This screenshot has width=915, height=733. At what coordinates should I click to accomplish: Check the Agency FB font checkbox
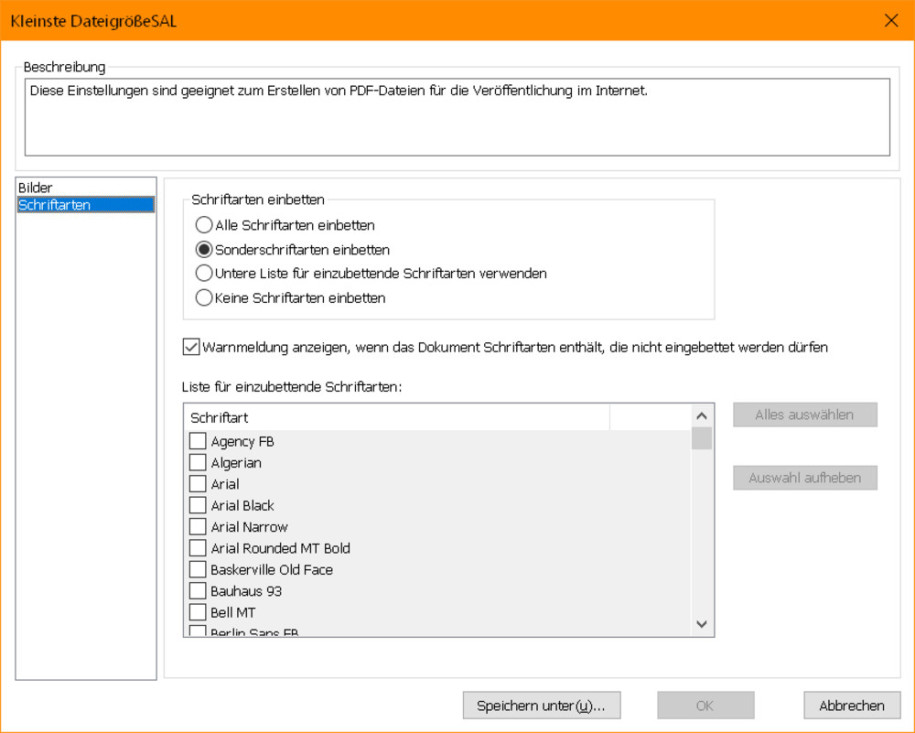(198, 441)
